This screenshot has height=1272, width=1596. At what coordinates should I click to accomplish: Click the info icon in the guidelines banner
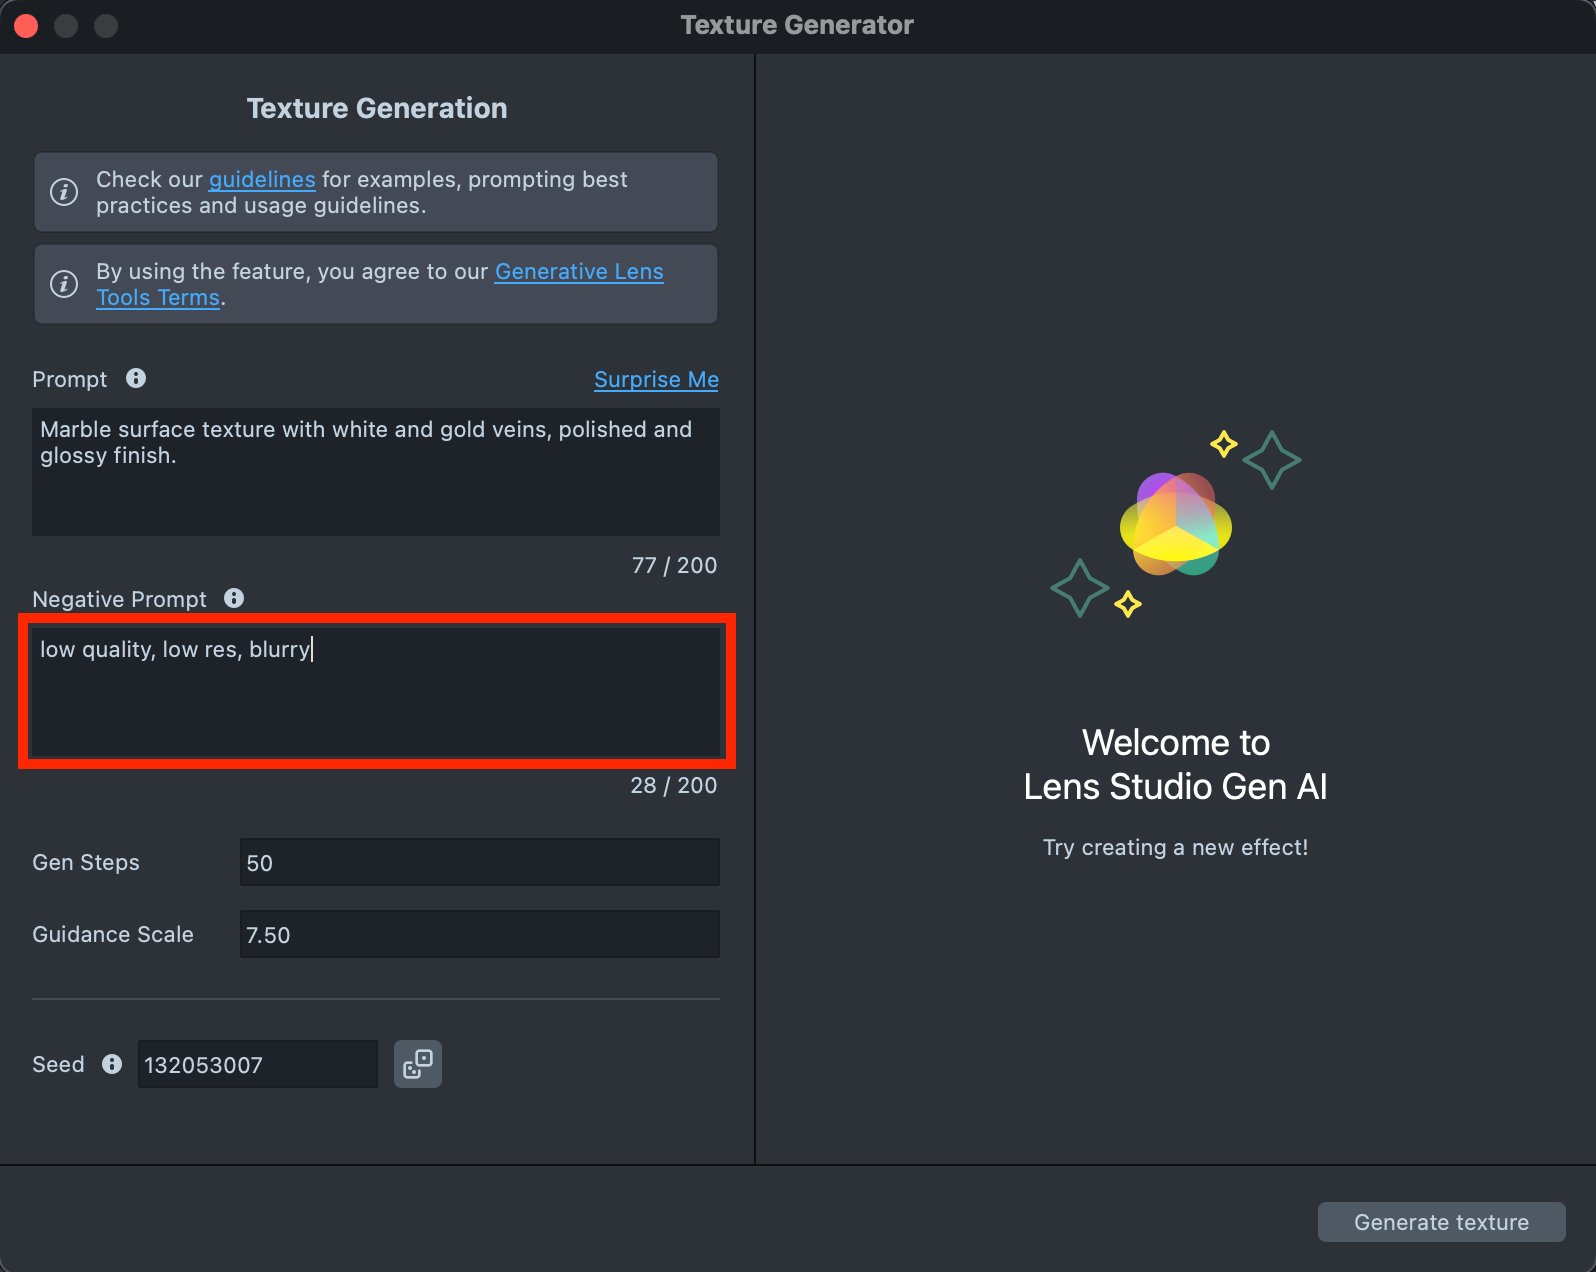tap(64, 192)
